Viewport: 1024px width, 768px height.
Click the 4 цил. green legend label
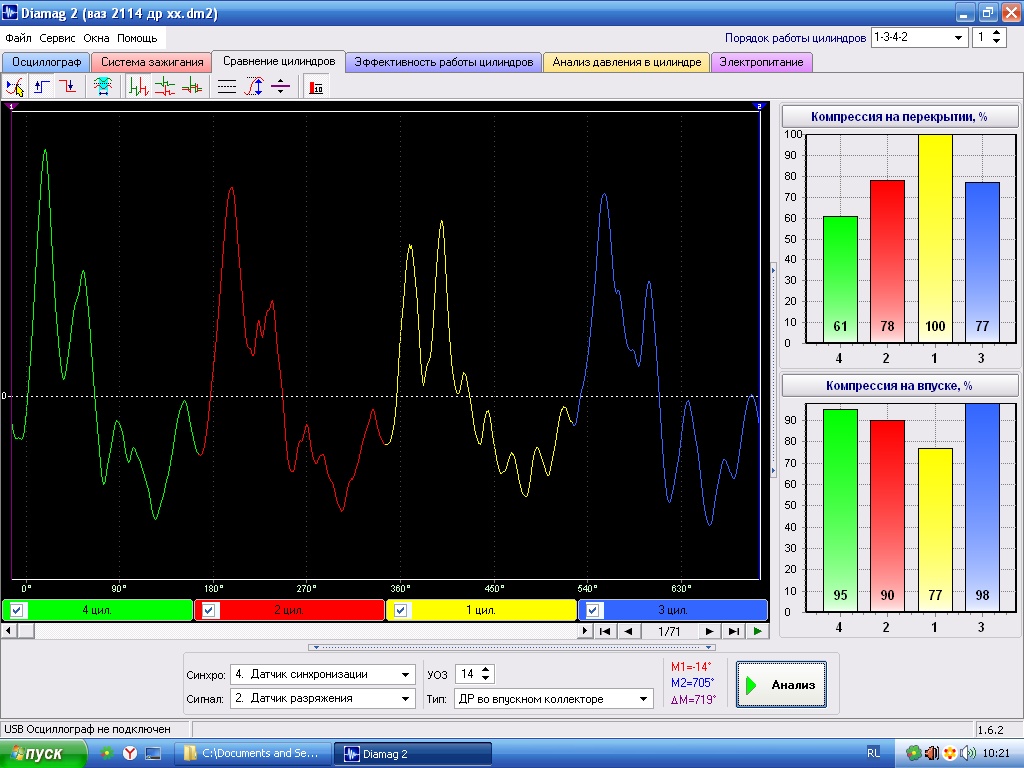pos(97,610)
